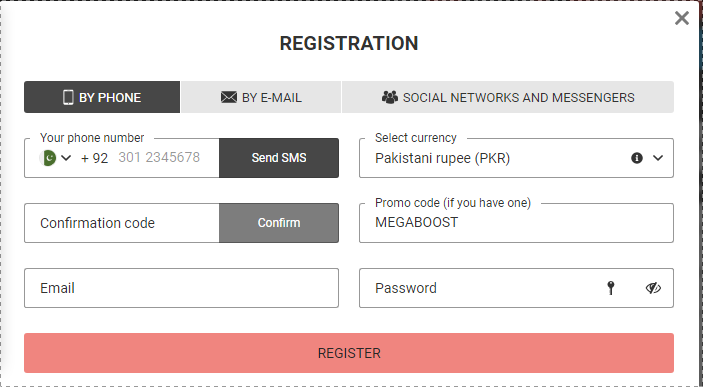Expand the Select currency dropdown arrow

point(658,158)
